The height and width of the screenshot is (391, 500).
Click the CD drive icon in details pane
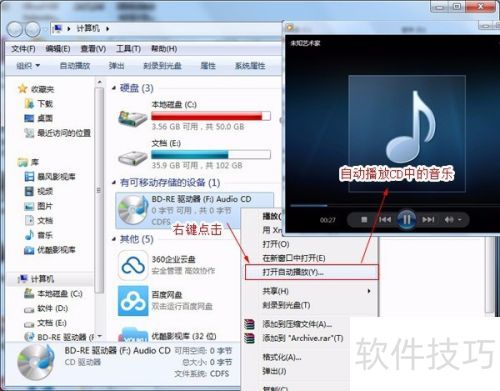tap(36, 362)
